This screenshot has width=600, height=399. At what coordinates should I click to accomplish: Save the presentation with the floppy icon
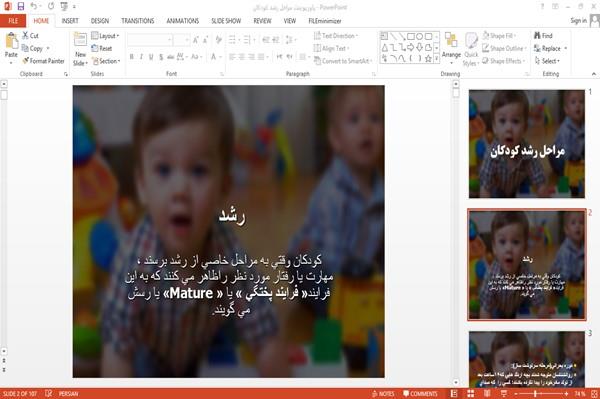tap(21, 7)
